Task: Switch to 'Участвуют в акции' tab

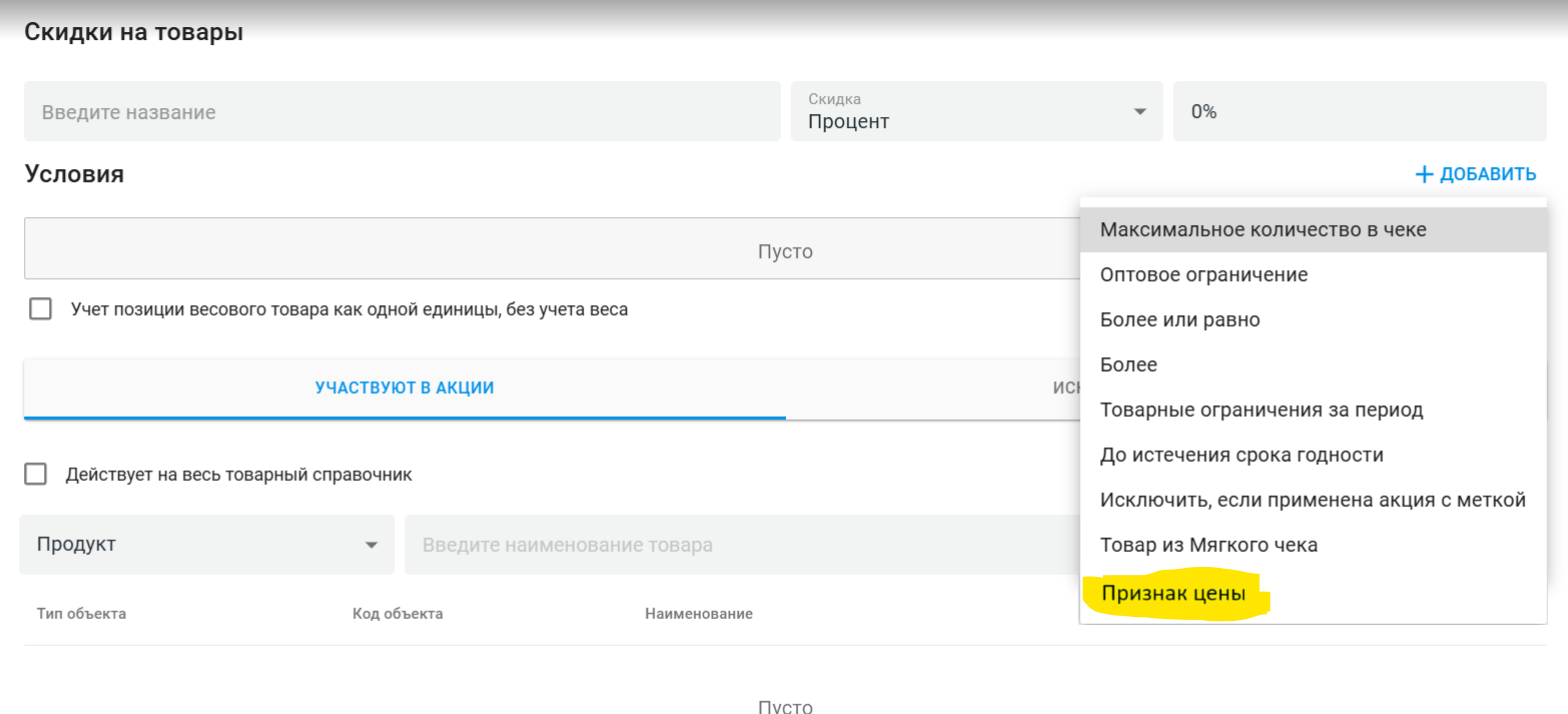Action: (404, 388)
